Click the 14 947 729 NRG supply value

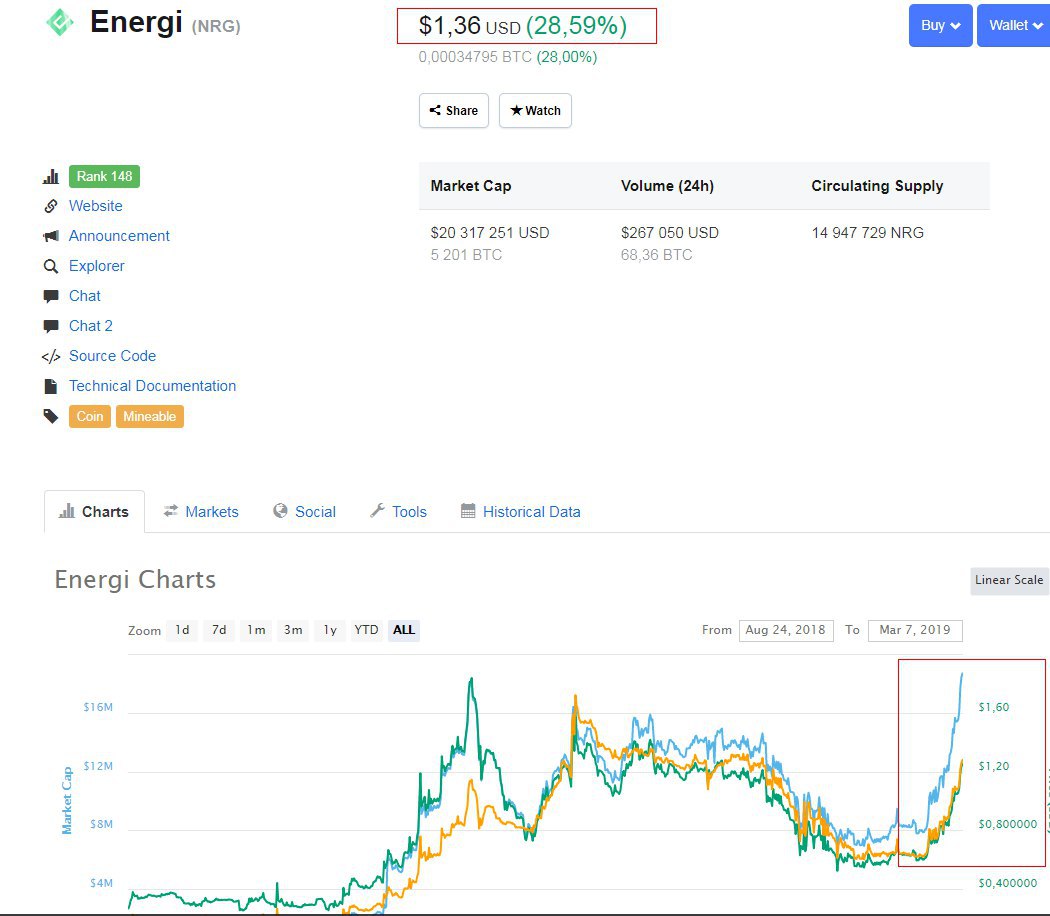[x=868, y=233]
